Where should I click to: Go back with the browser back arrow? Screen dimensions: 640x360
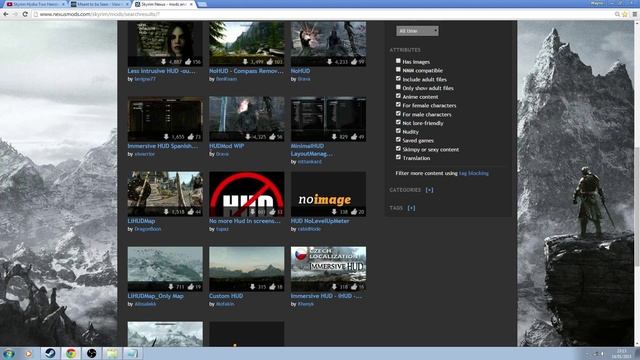point(6,14)
